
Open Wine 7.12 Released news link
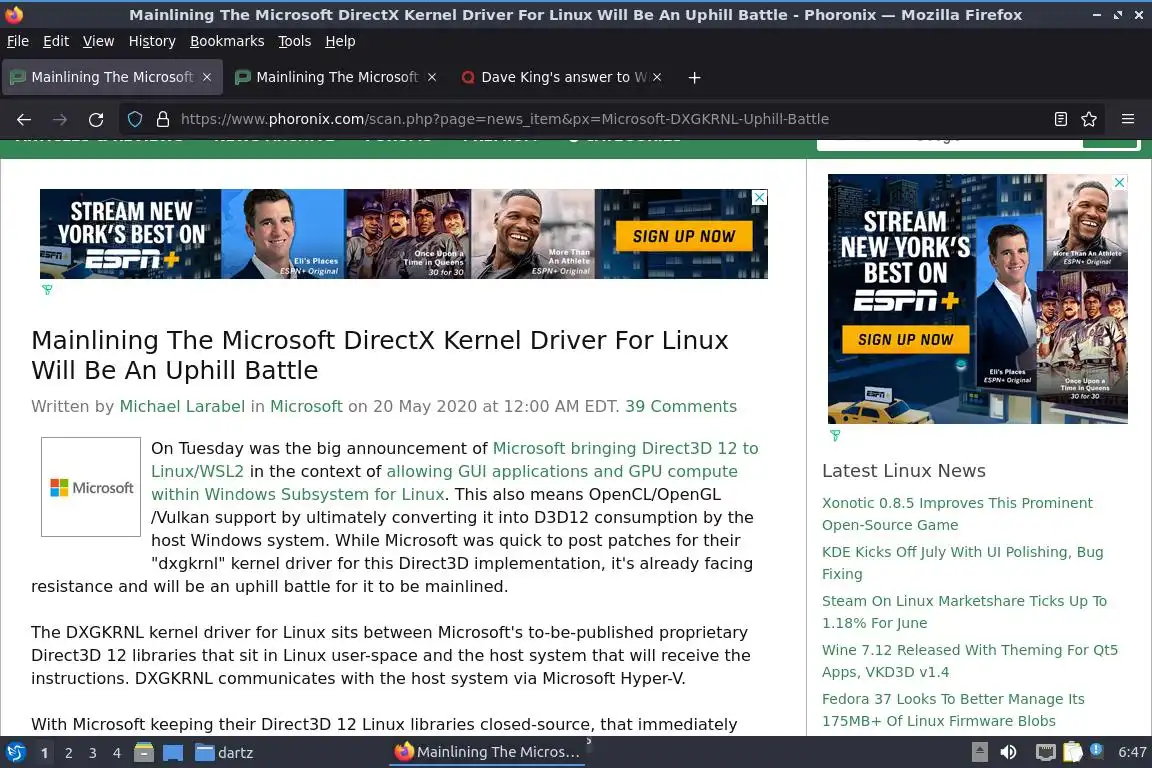click(970, 661)
